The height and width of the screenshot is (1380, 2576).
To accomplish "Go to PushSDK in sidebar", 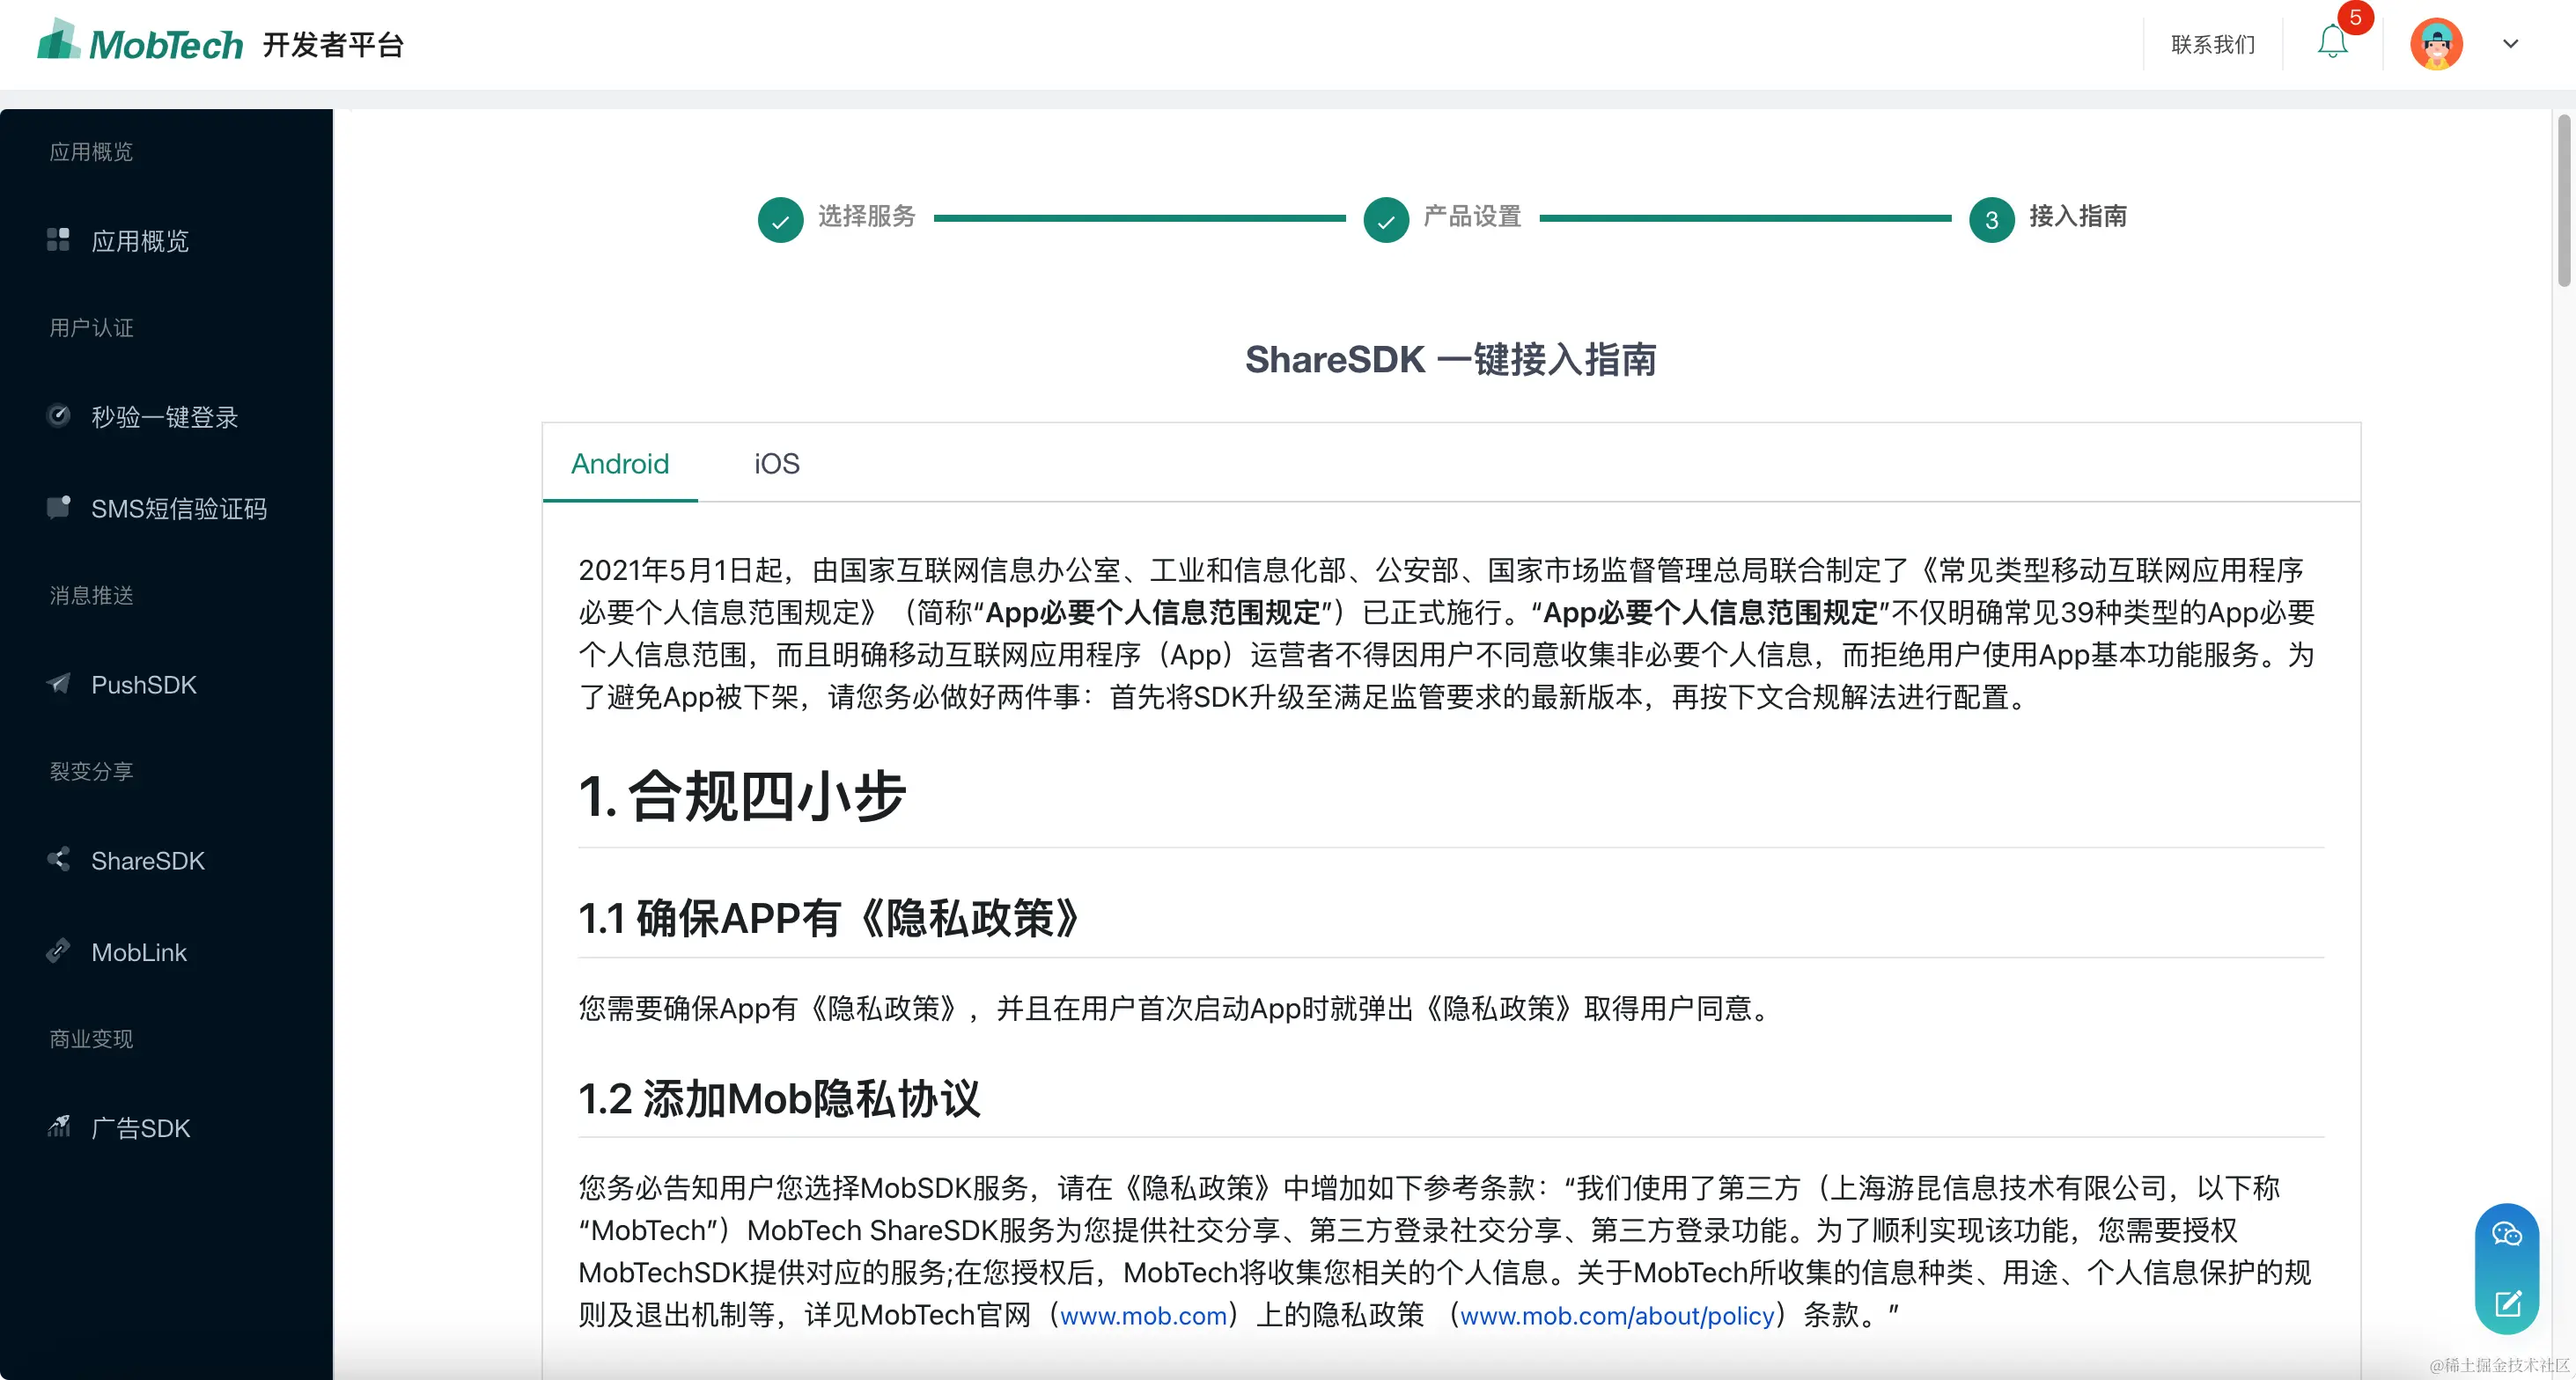I will (x=143, y=685).
